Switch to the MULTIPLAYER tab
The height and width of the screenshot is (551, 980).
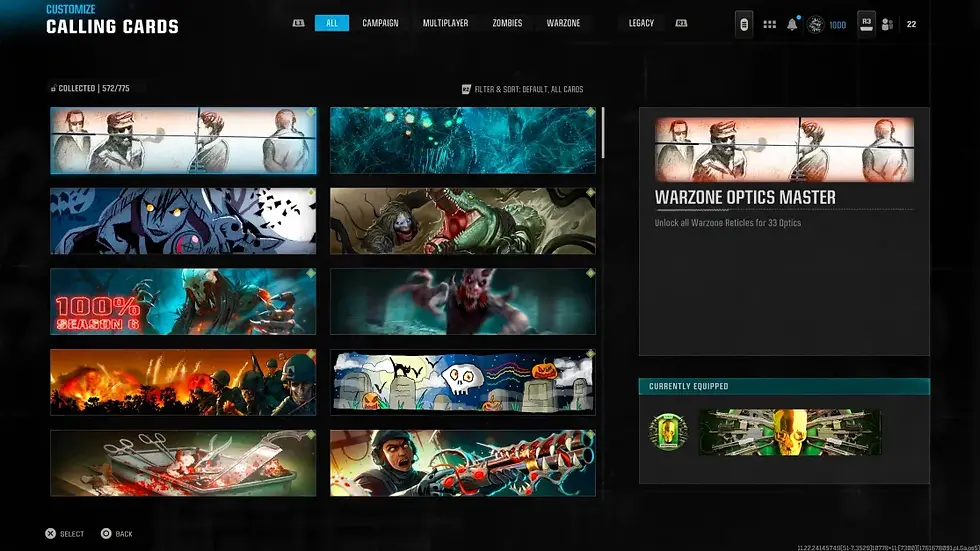point(446,23)
